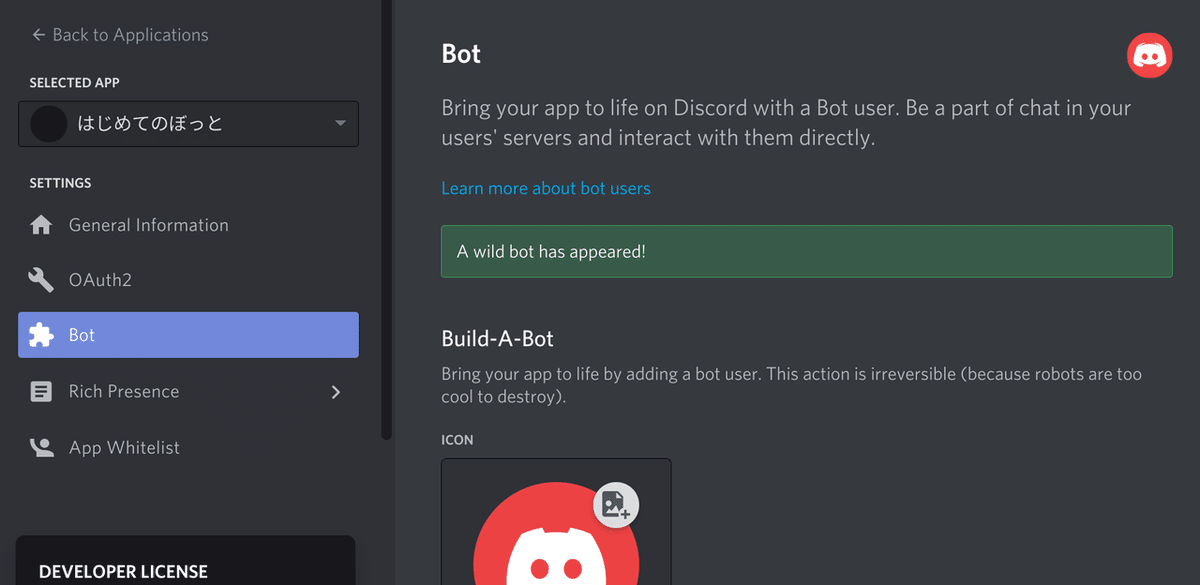This screenshot has width=1200, height=585.
Task: Go back via Back to Applications link
Action: [x=120, y=35]
